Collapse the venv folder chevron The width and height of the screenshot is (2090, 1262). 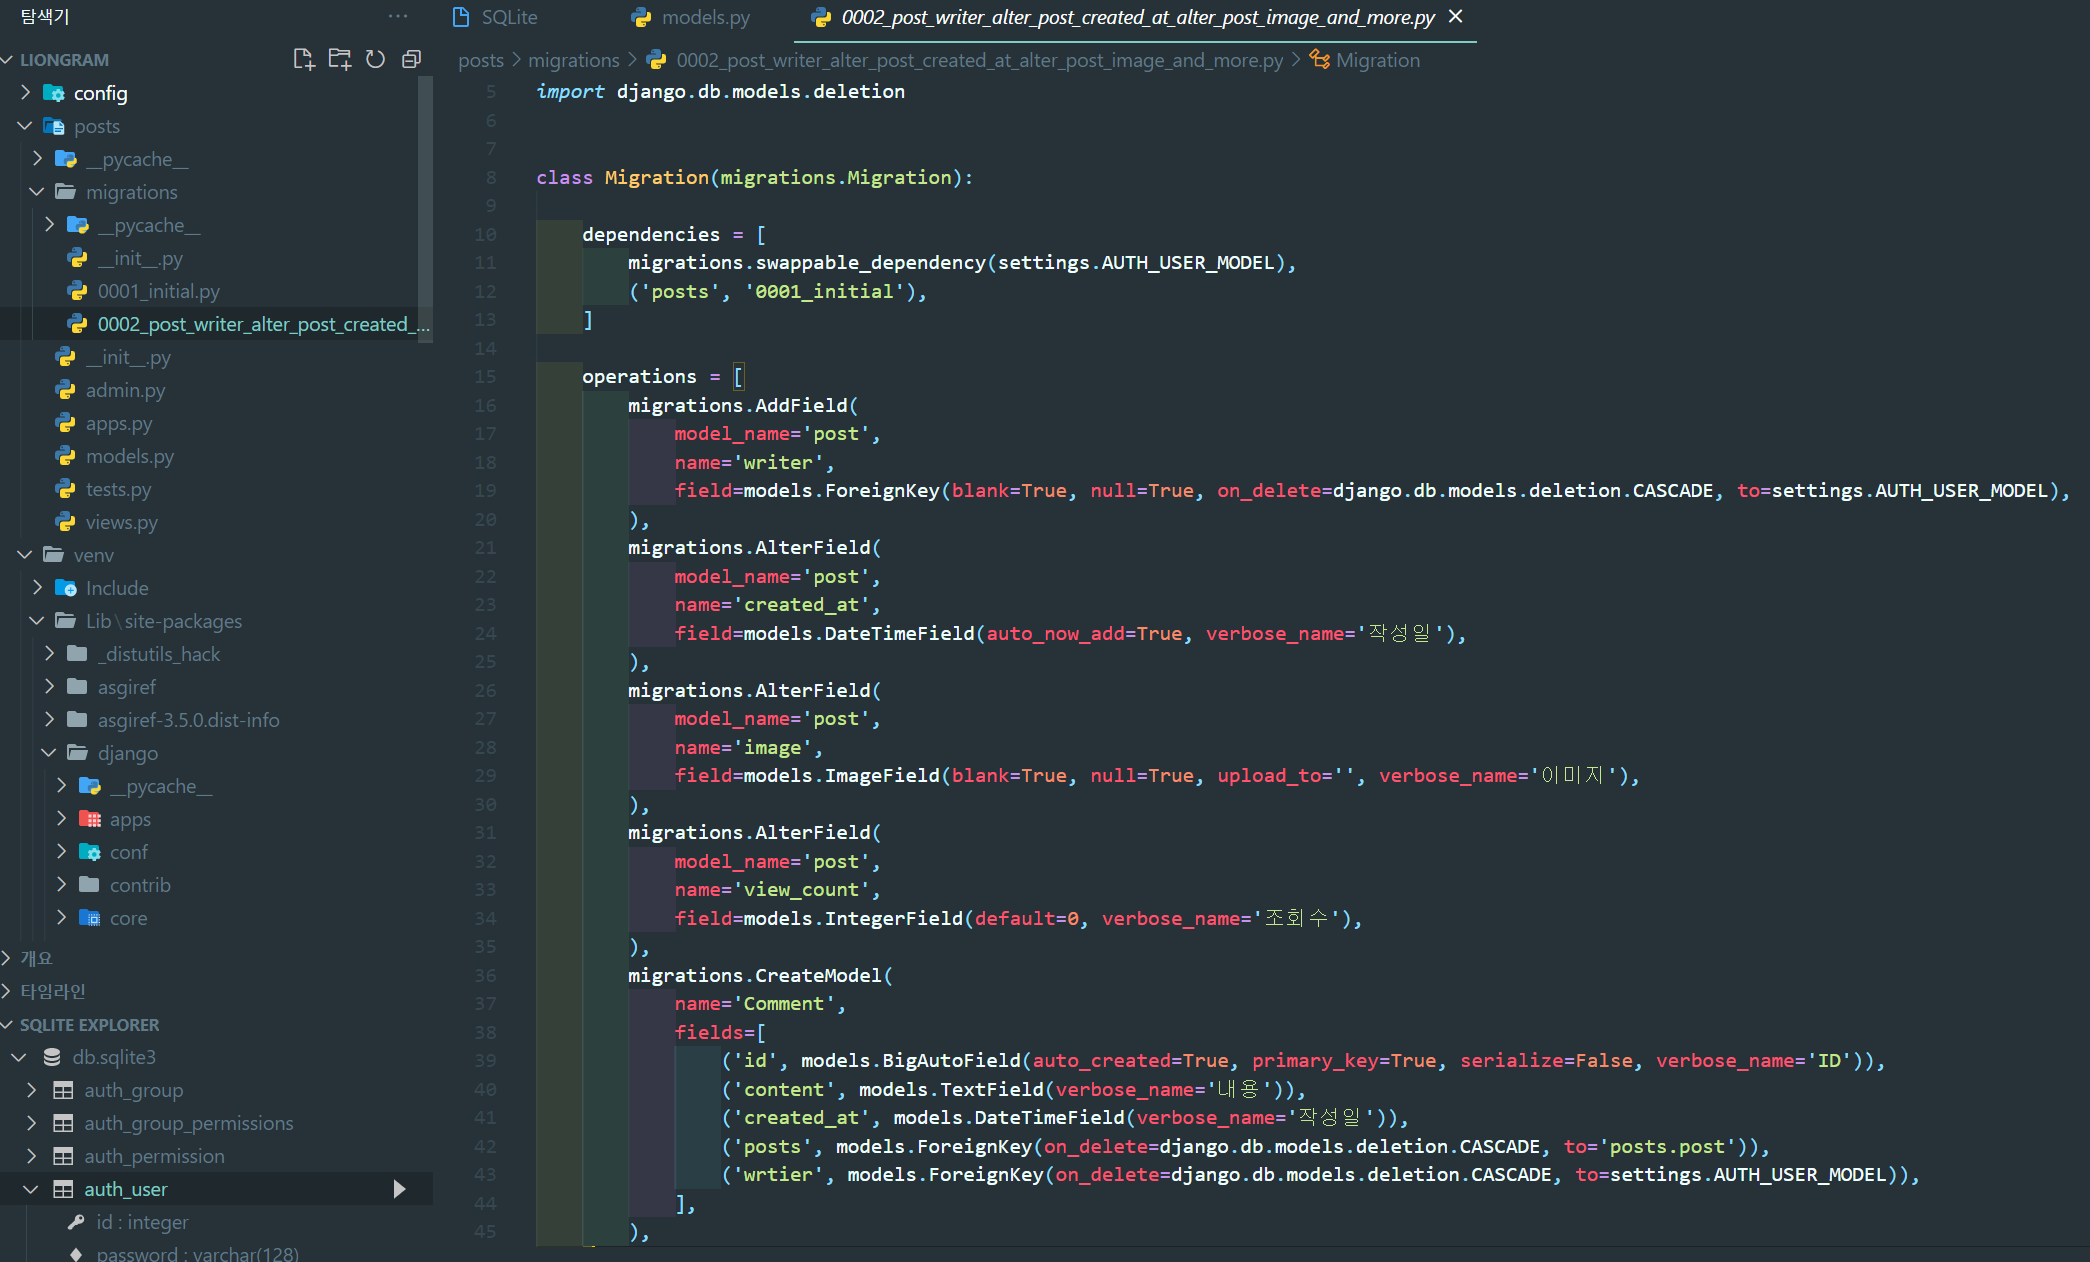[26, 555]
